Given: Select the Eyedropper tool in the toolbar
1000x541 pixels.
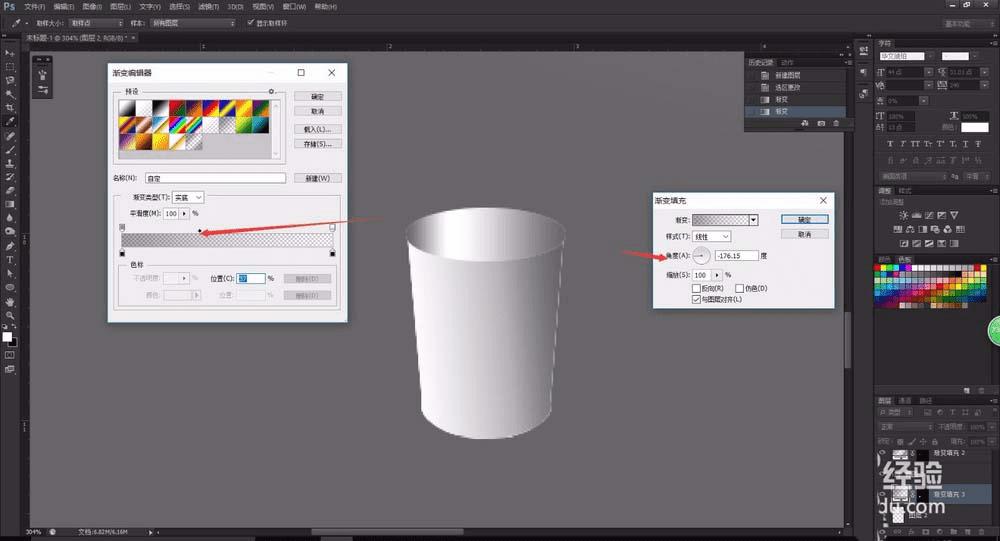Looking at the screenshot, I should [x=10, y=121].
